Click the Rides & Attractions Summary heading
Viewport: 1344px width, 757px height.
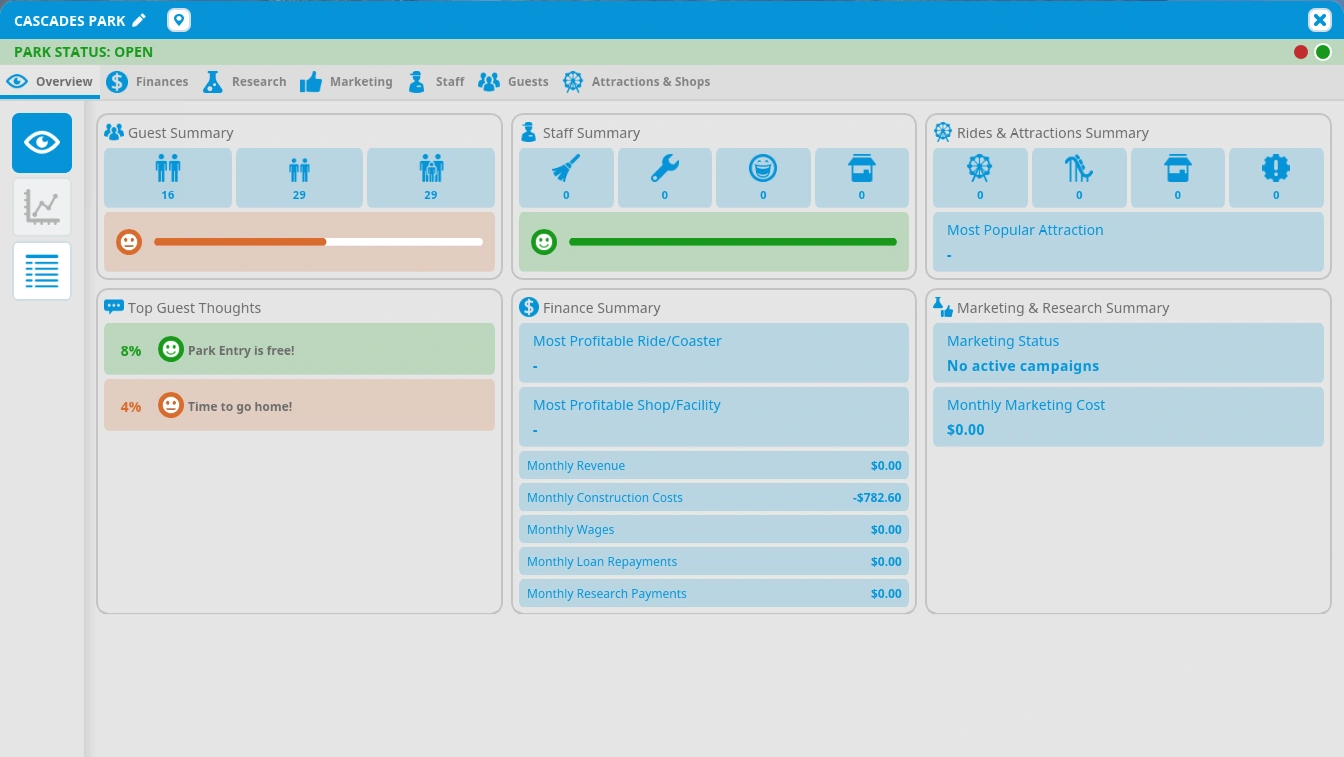(x=1053, y=133)
